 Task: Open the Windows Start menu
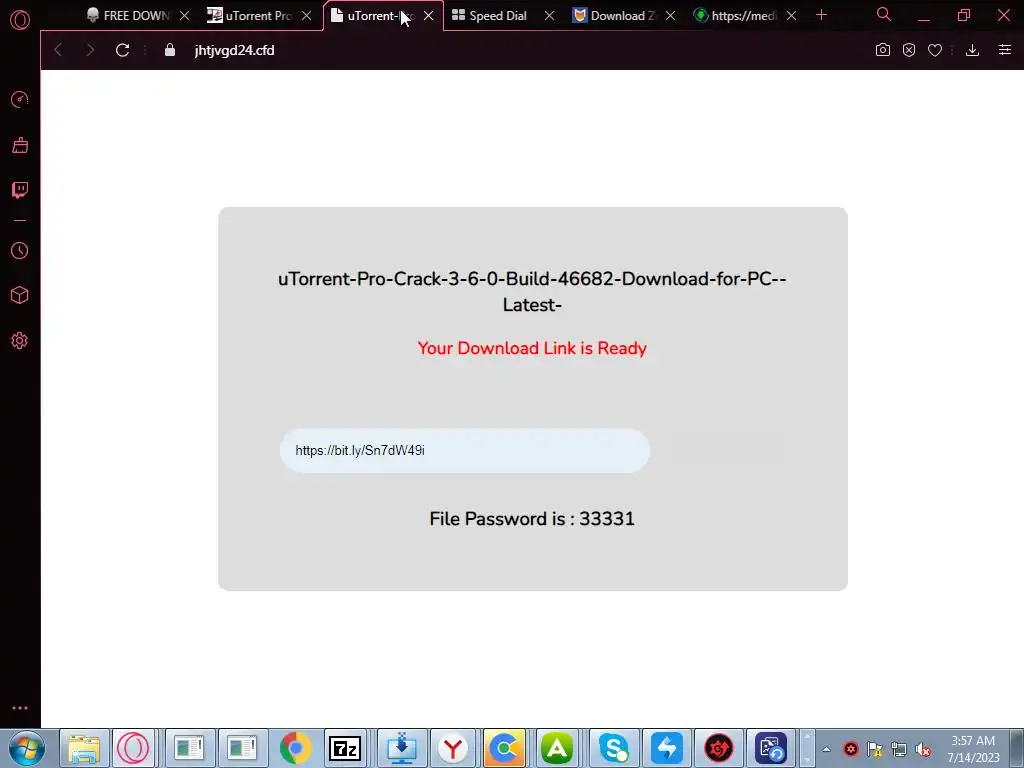27,748
